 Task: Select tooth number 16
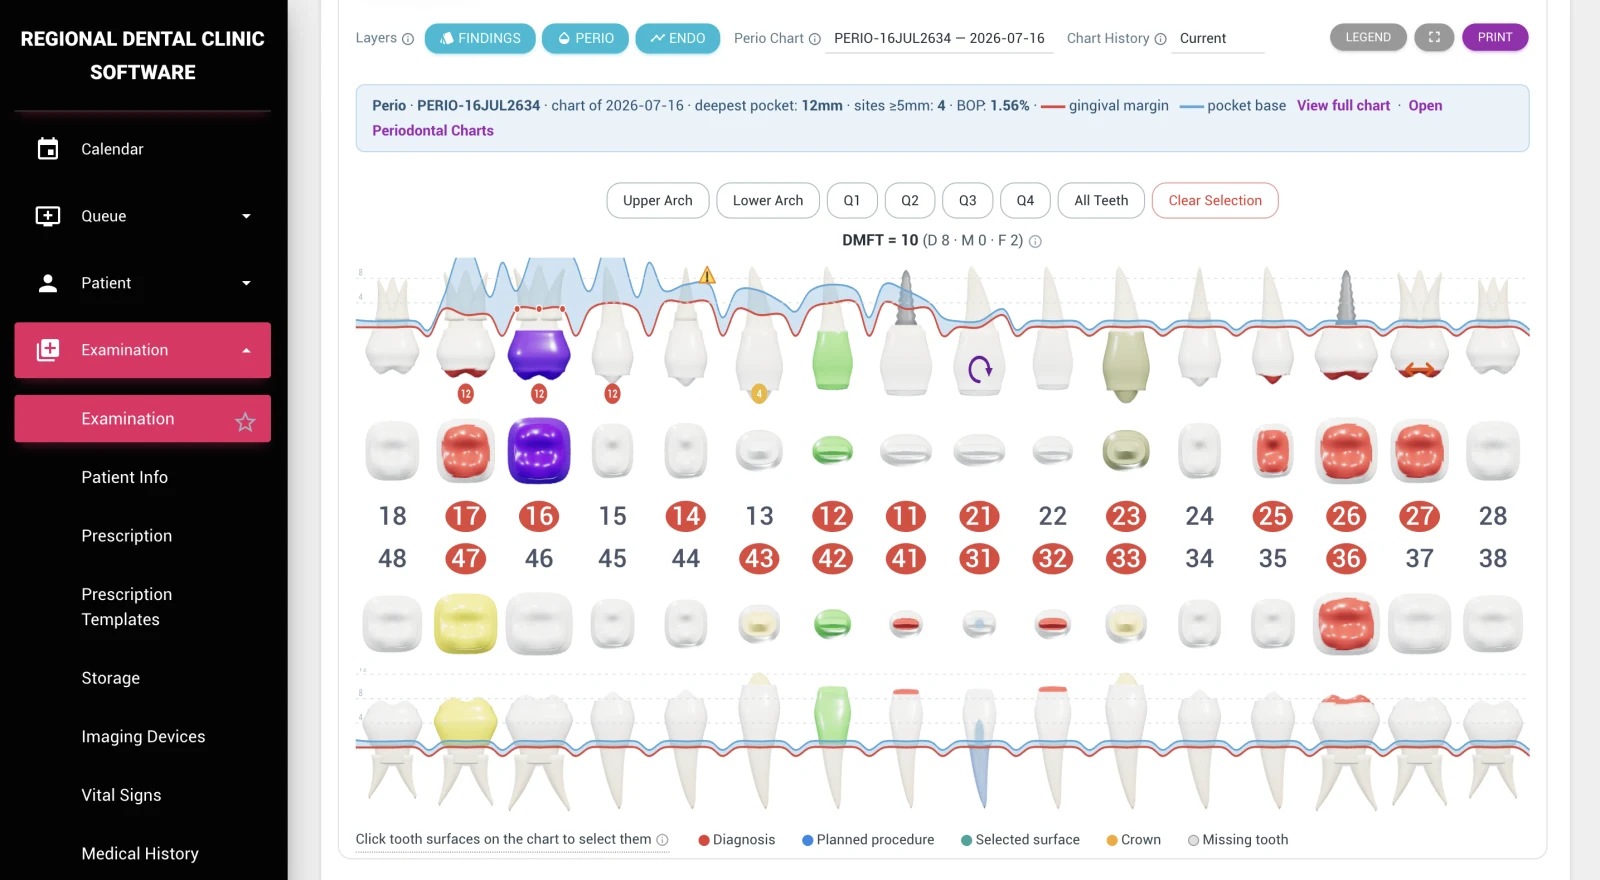point(539,516)
